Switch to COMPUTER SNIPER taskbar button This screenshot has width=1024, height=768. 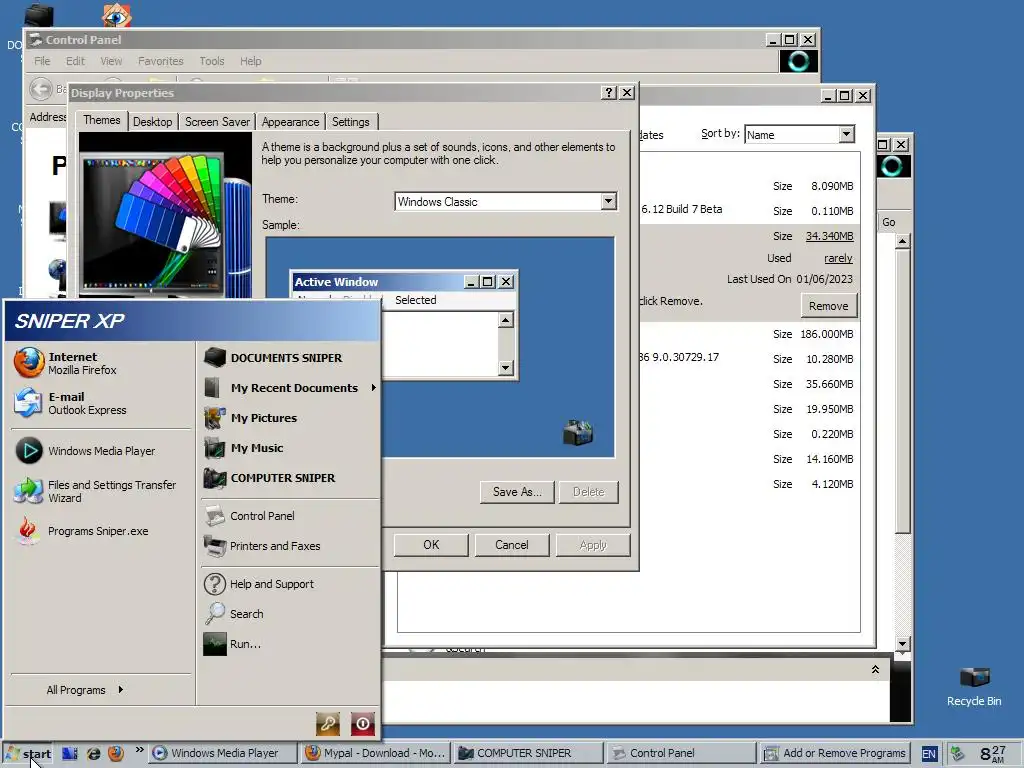coord(527,753)
